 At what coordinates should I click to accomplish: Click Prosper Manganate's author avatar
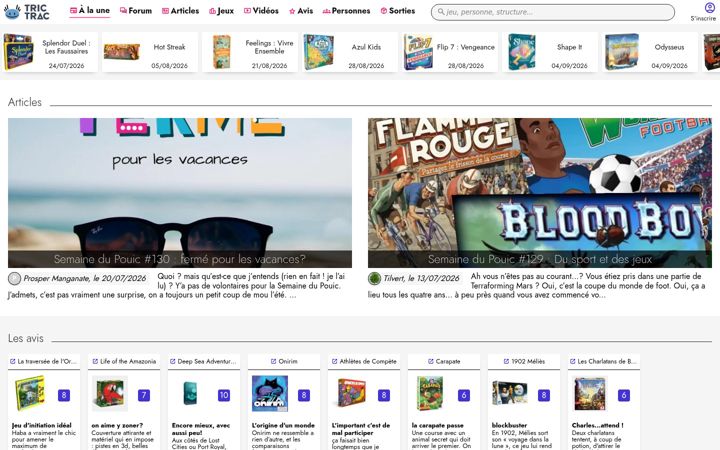click(14, 278)
